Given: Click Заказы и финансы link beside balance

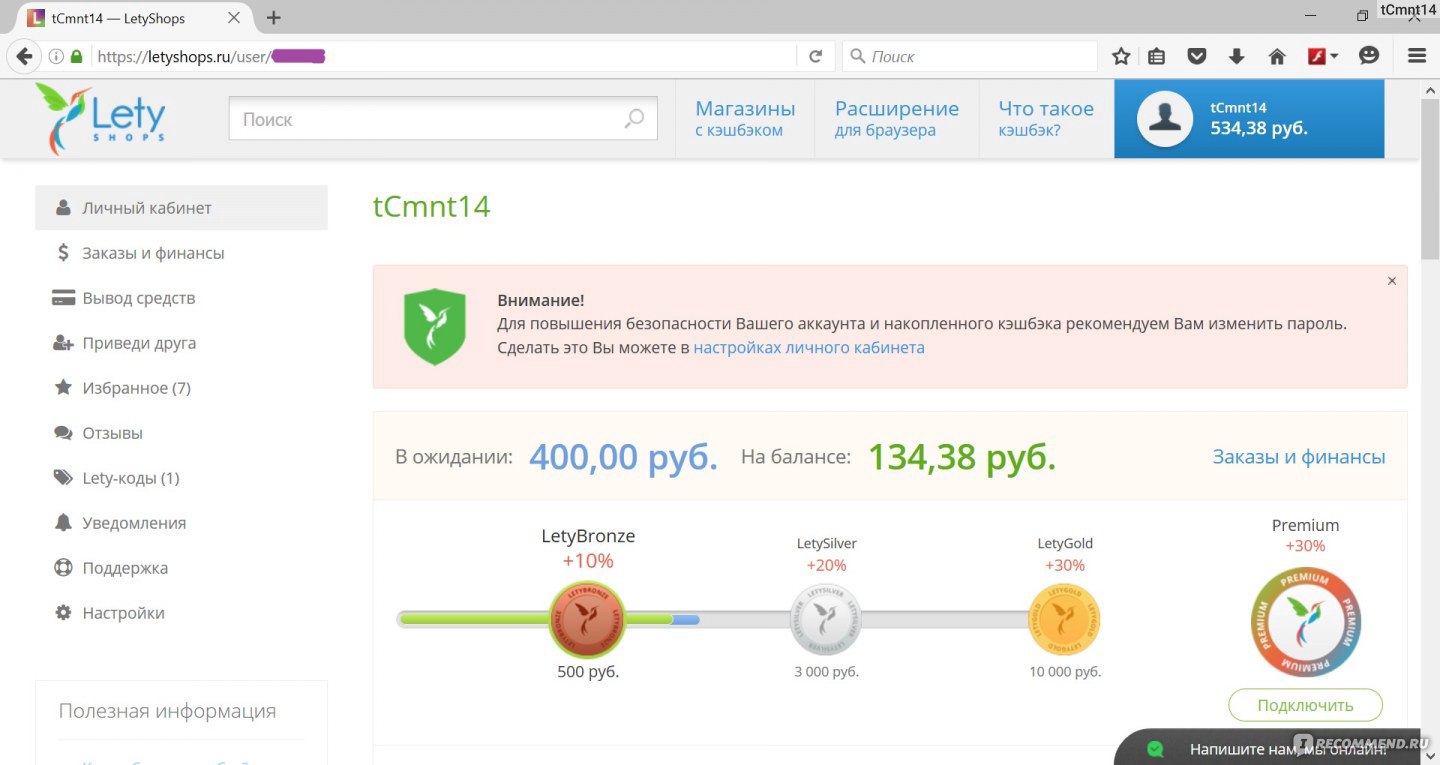Looking at the screenshot, I should click(x=1299, y=457).
